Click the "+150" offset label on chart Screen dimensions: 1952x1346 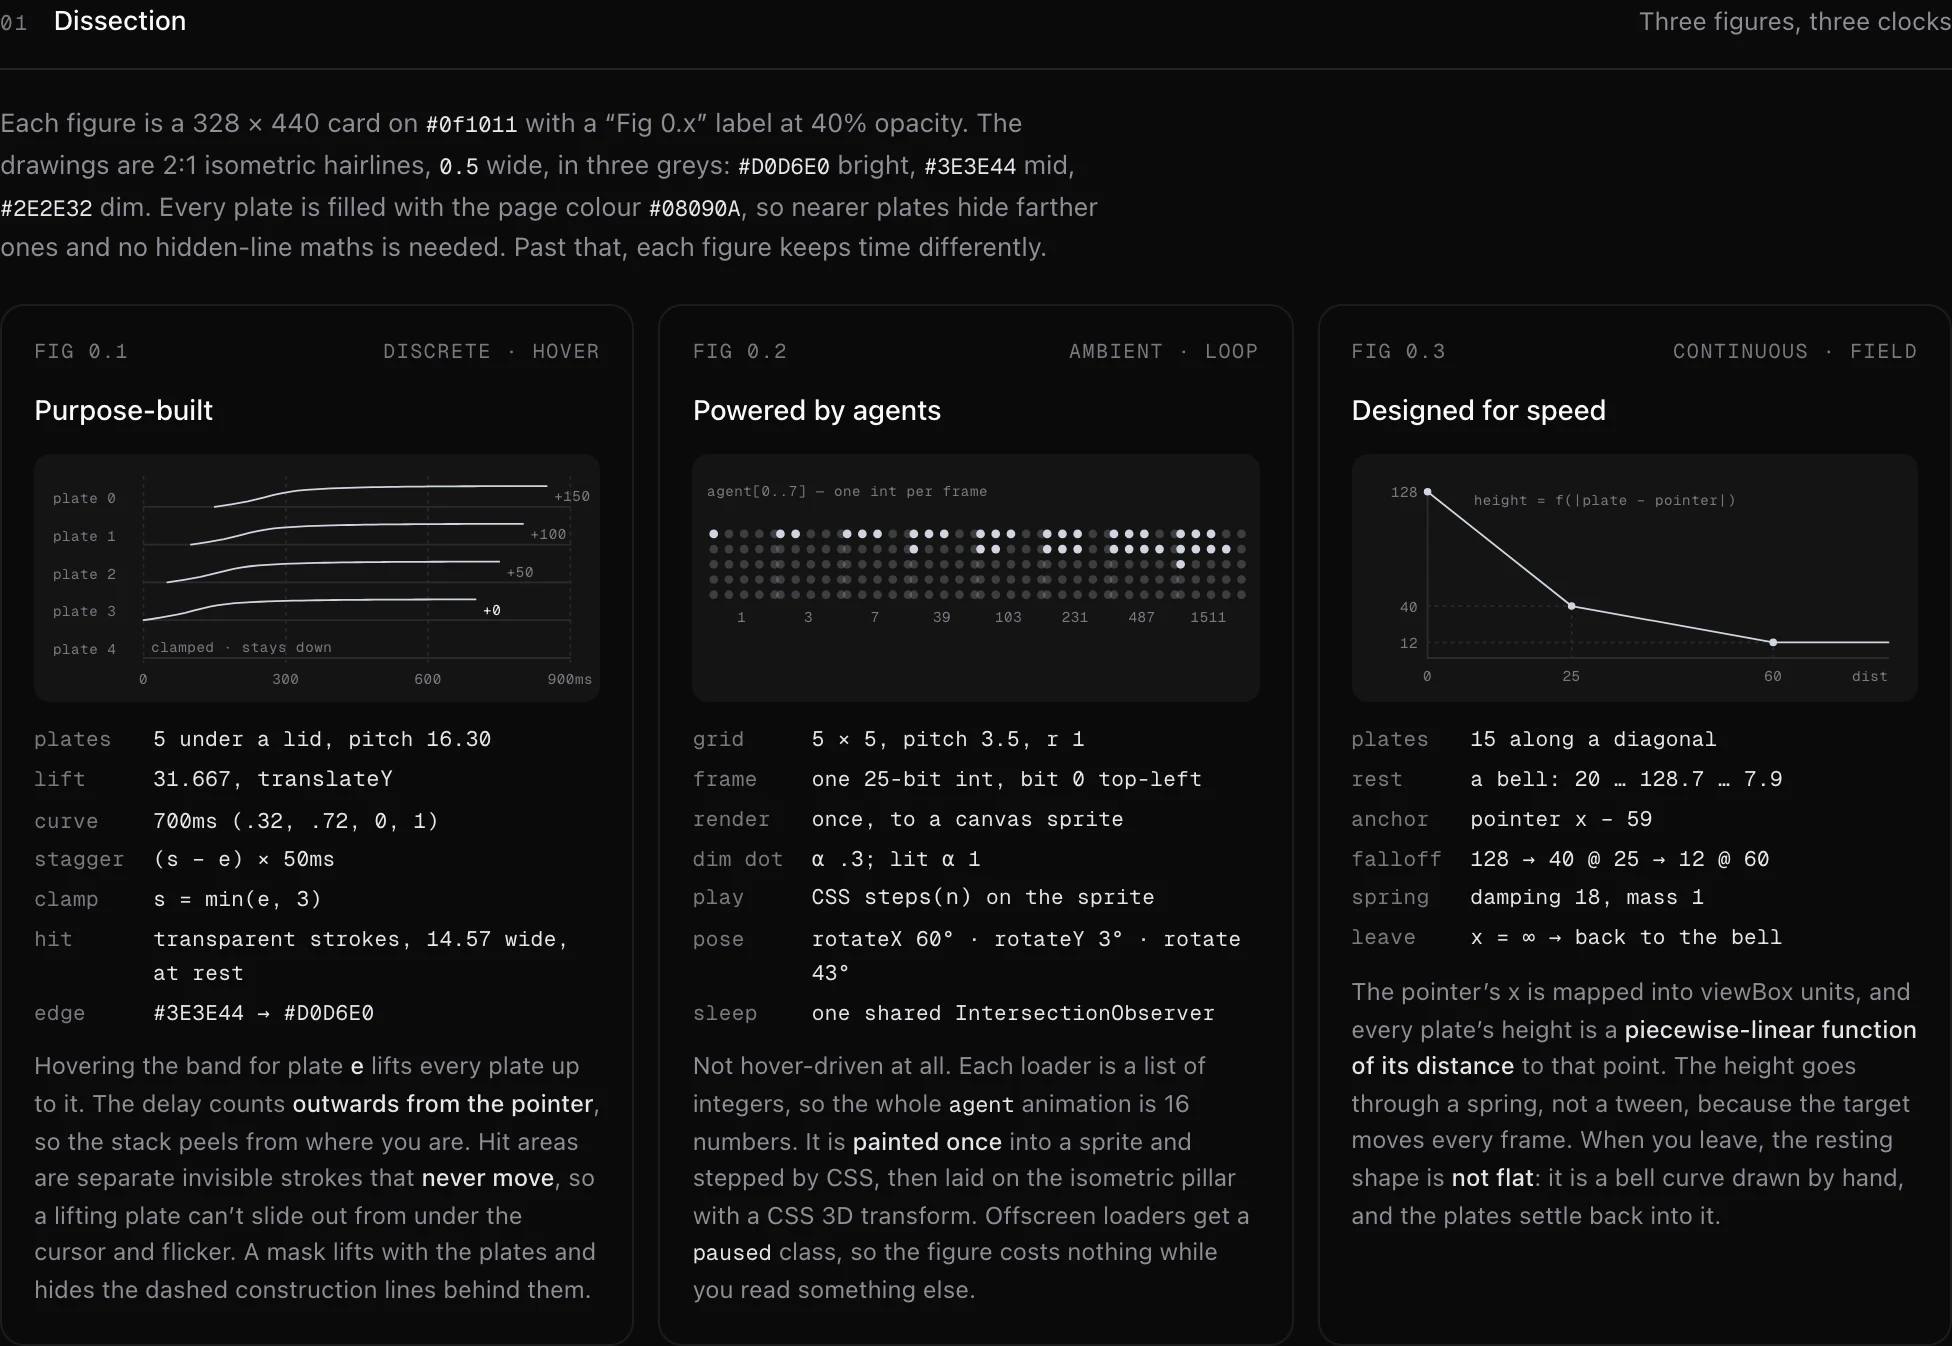click(x=572, y=496)
